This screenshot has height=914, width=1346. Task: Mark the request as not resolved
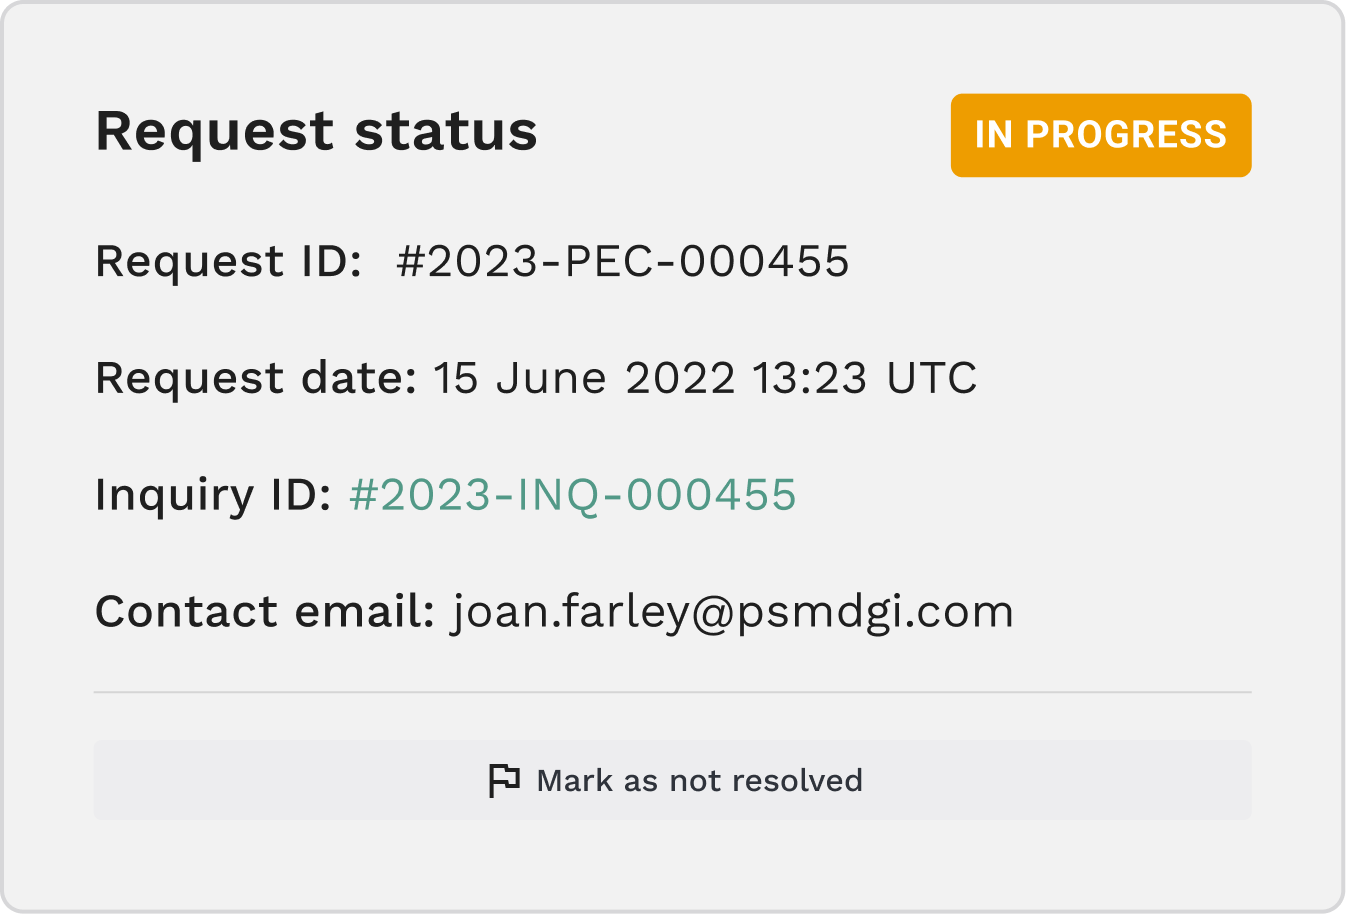pos(673,780)
